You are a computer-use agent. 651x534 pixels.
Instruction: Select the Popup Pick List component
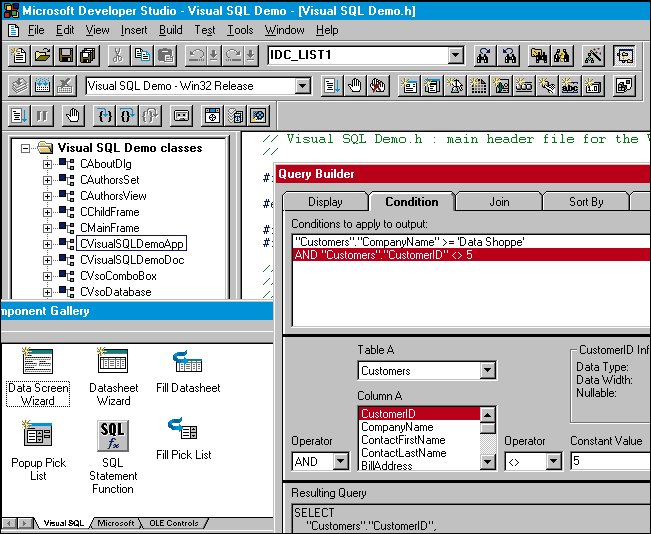coord(38,450)
